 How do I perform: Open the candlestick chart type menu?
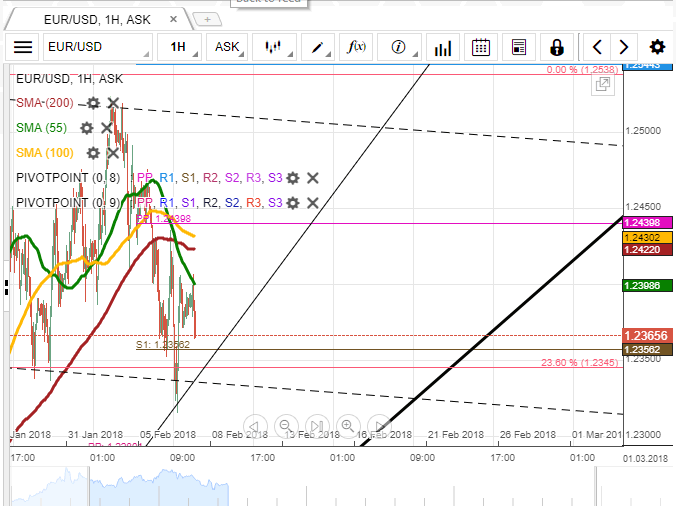point(274,47)
